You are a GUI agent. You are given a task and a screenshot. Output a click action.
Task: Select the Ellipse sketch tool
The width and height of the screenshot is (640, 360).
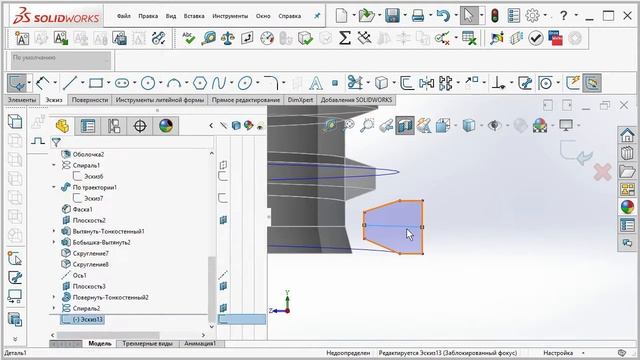tap(245, 83)
